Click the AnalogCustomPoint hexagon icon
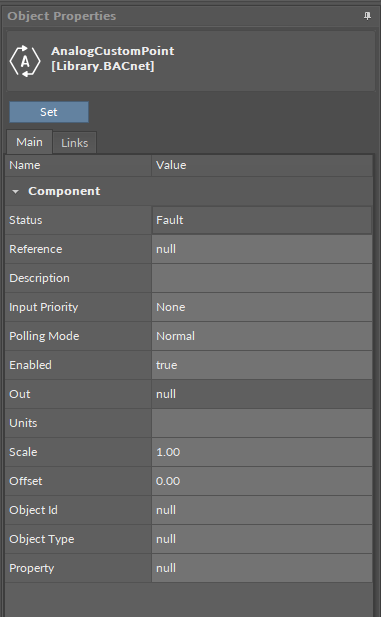The image size is (381, 617). tap(25, 61)
